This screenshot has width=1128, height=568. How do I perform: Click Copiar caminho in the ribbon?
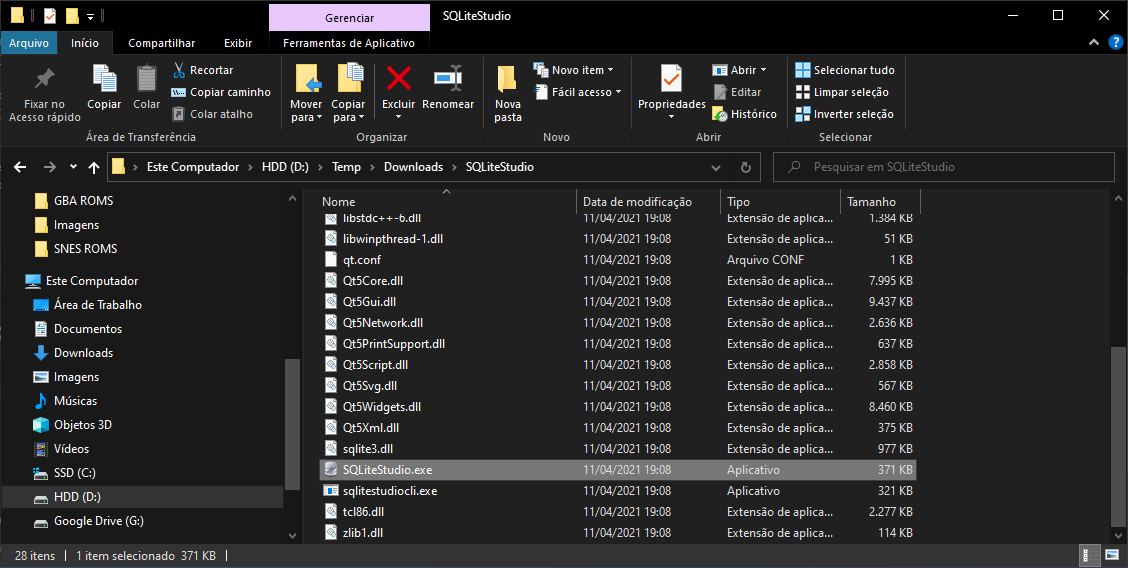(221, 92)
